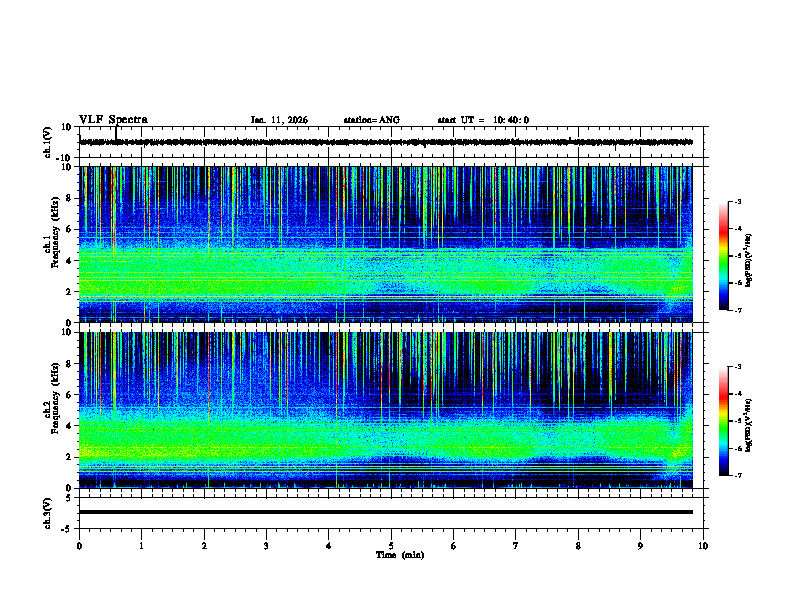Screen dimensions: 792x612
Task: Select the date text "Jan. 11, 2026"
Action: (x=279, y=120)
